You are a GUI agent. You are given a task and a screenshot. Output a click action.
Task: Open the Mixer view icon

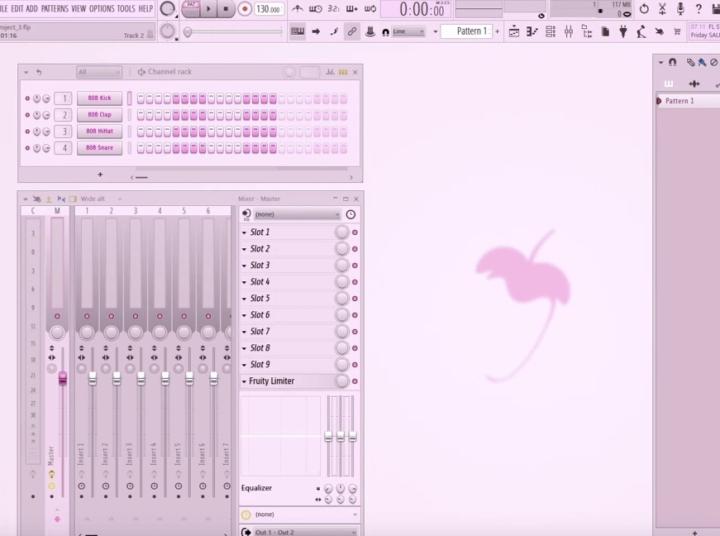tap(568, 32)
